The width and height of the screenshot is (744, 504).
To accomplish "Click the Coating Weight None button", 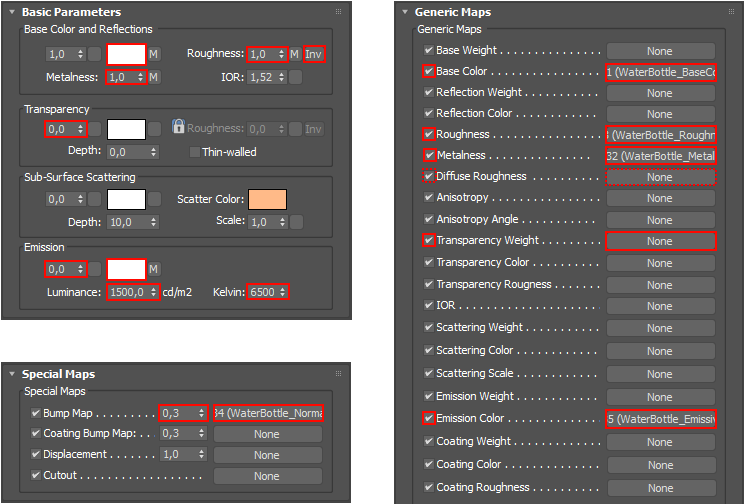I will pos(660,442).
